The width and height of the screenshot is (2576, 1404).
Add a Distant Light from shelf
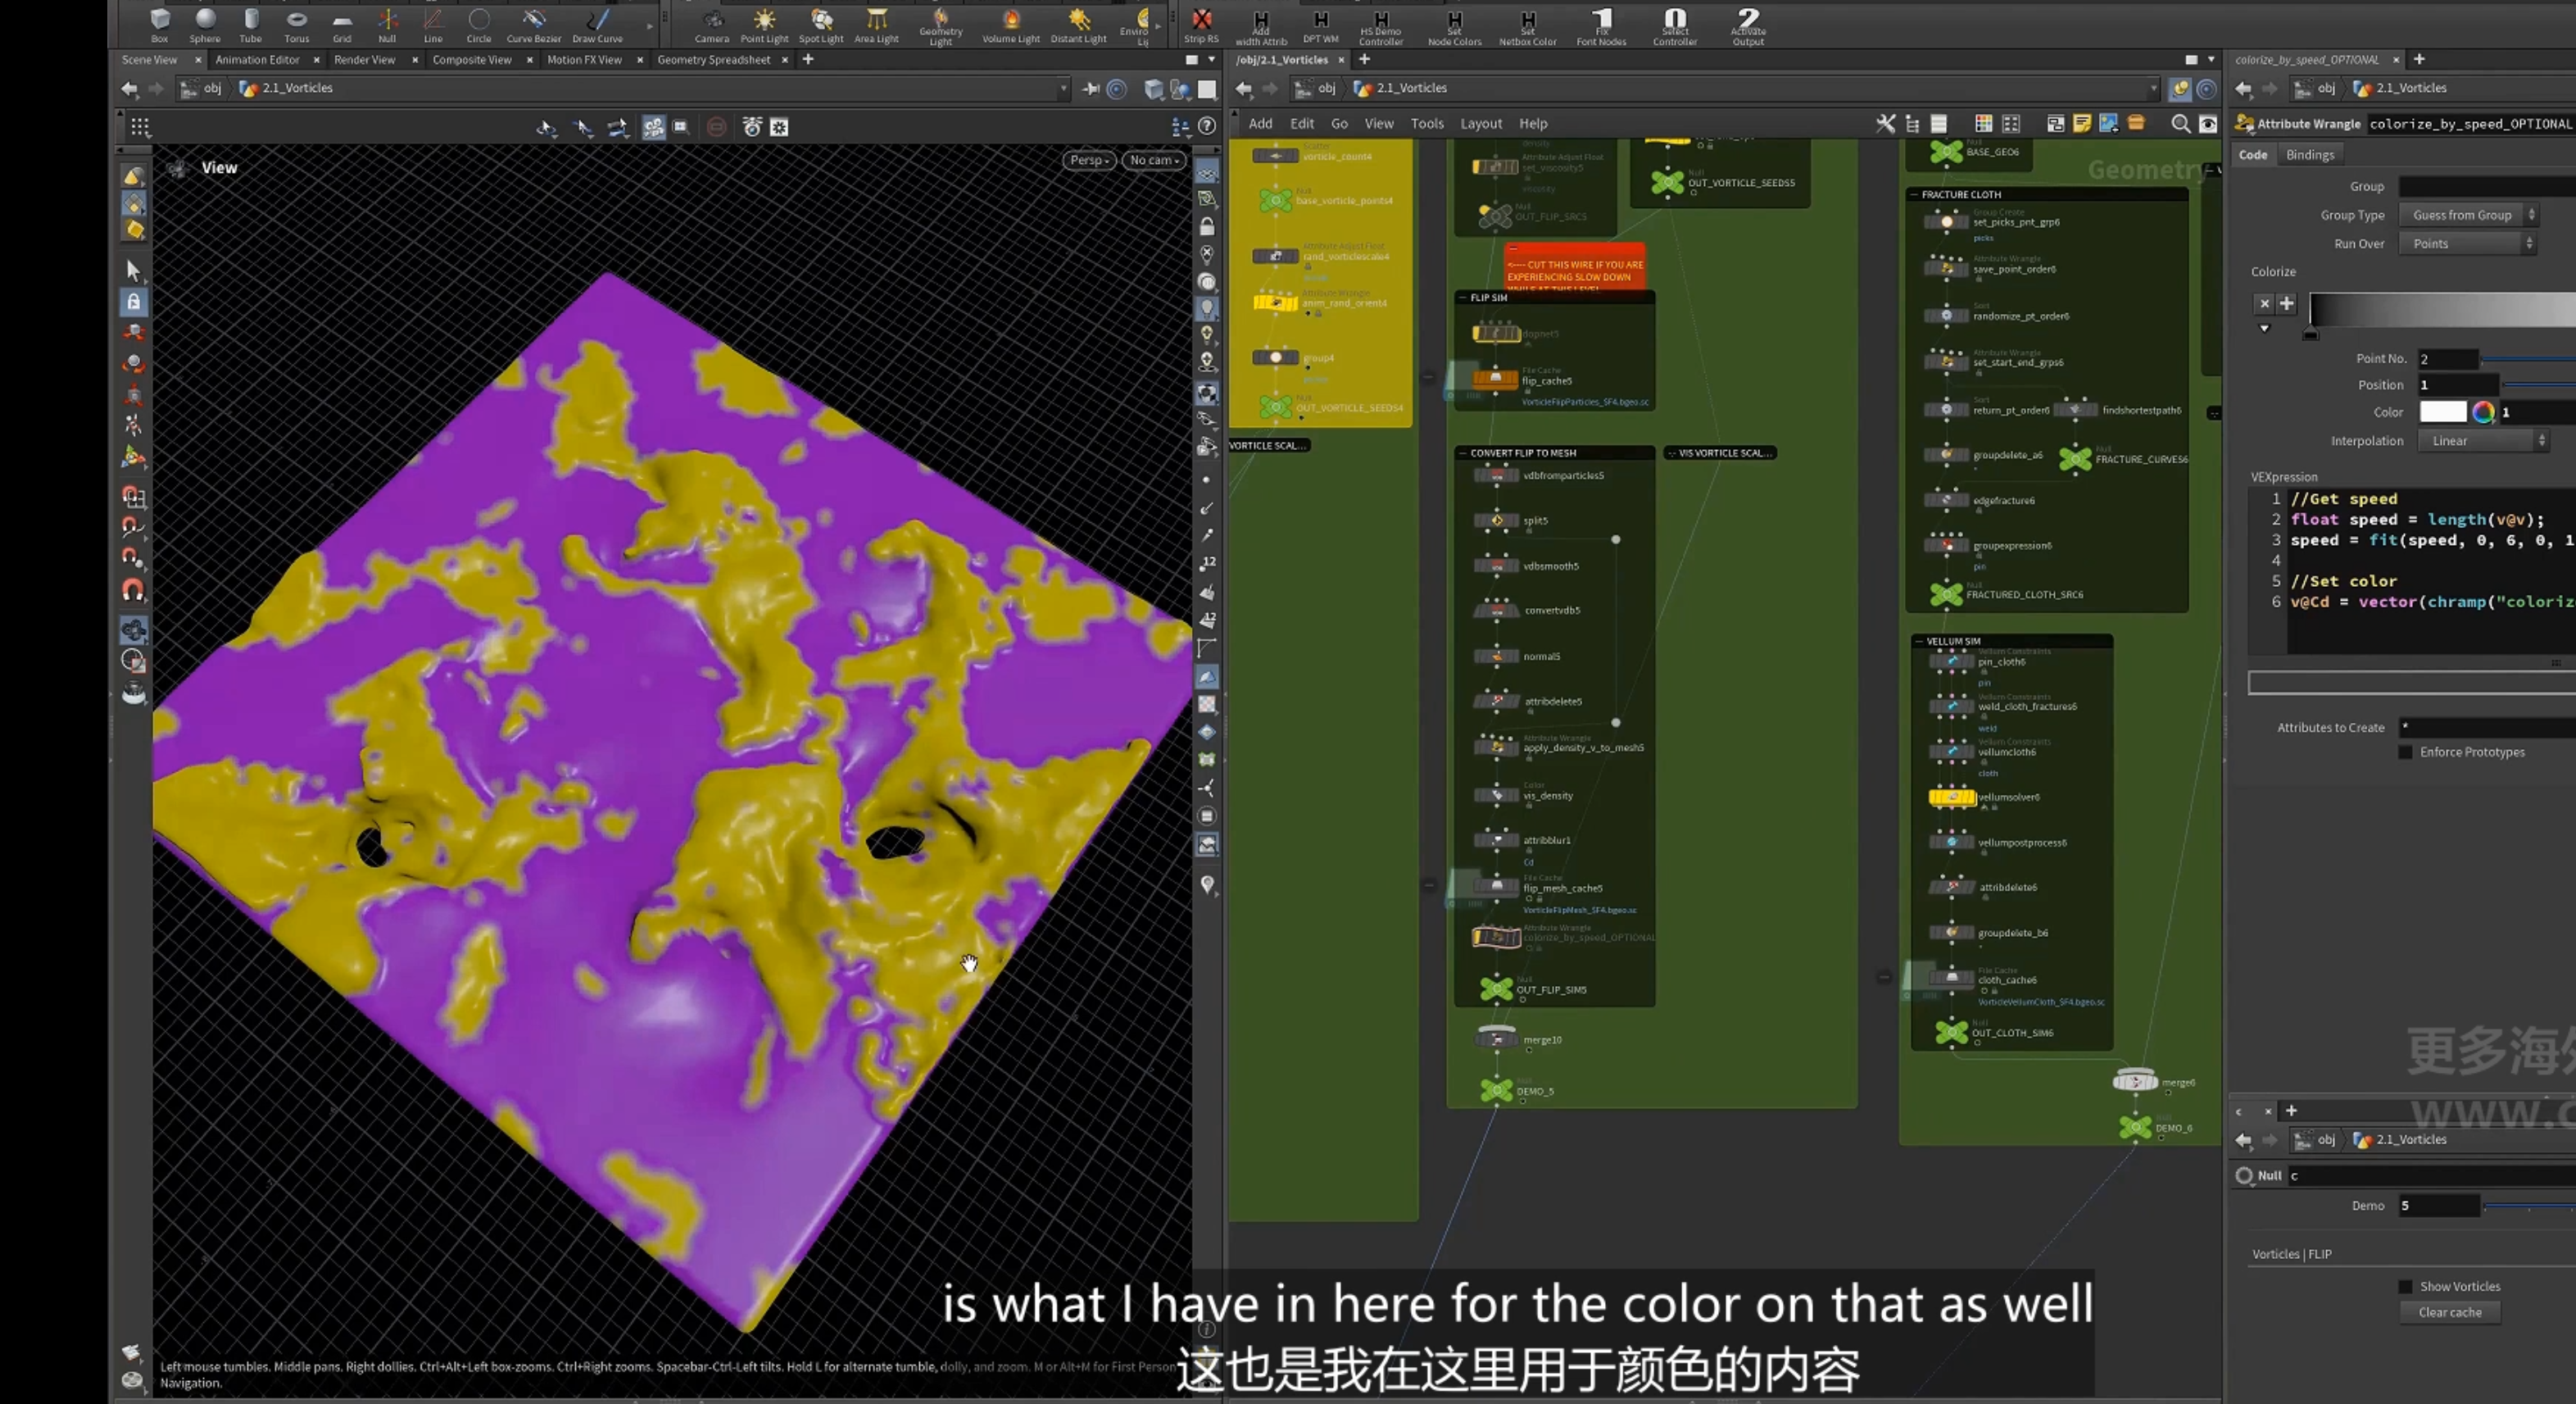click(1078, 25)
